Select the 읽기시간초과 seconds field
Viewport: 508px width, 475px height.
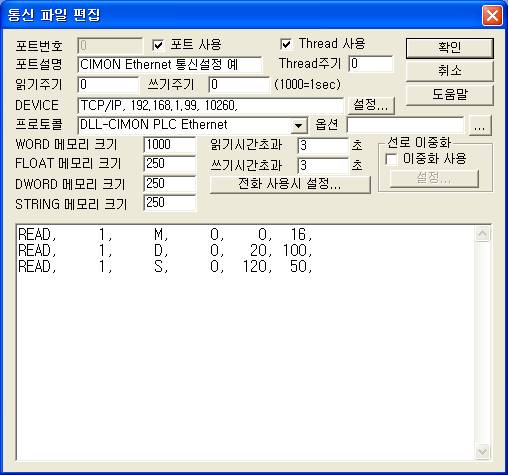click(323, 145)
